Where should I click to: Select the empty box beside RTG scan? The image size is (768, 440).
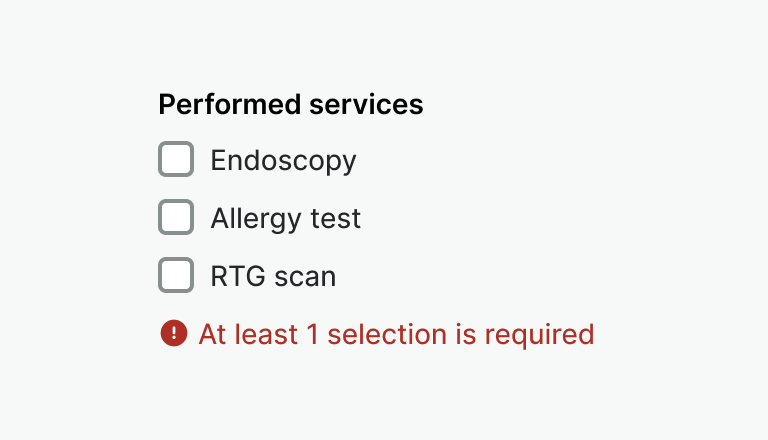[176, 276]
